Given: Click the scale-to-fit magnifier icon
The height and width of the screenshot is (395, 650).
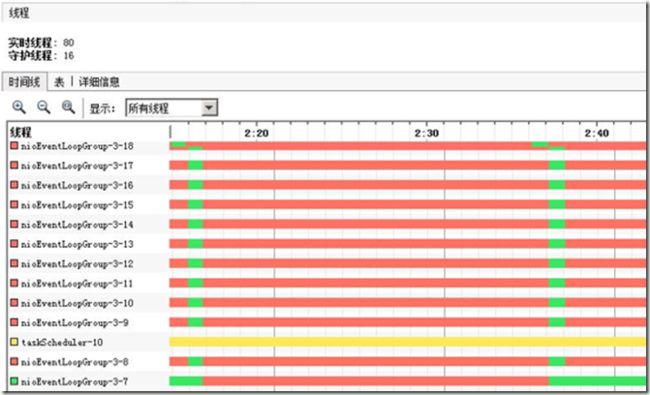Looking at the screenshot, I should coord(68,107).
